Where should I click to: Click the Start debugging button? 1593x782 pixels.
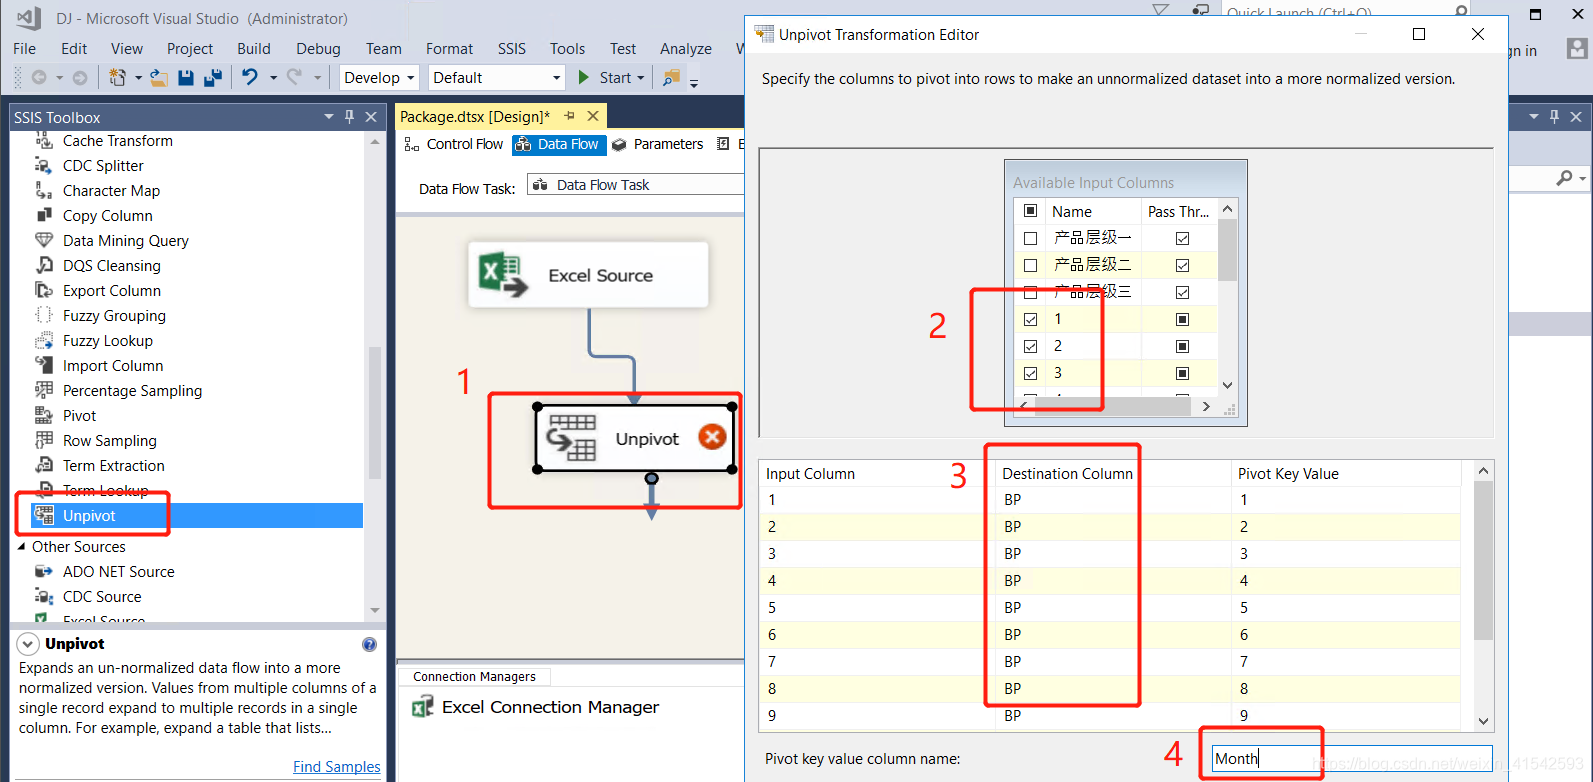(x=611, y=77)
